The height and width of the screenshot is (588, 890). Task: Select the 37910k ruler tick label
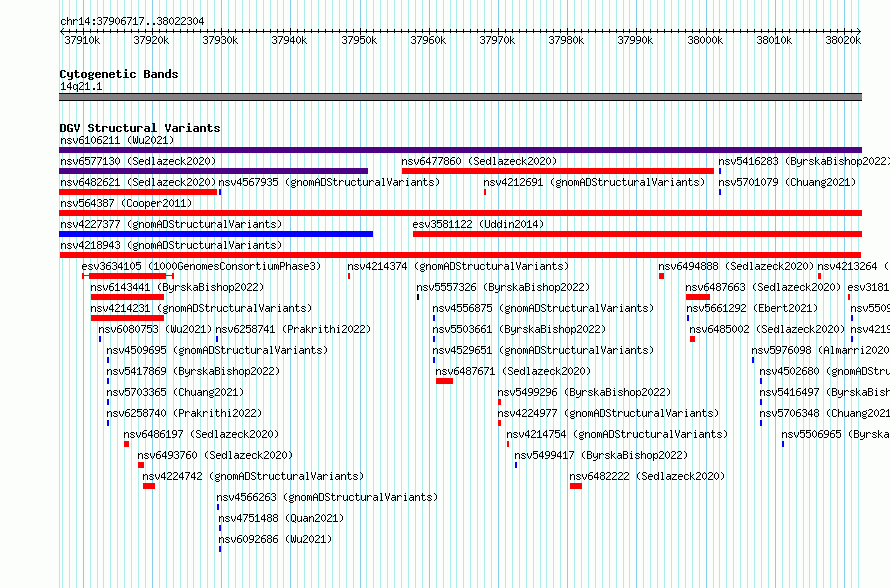click(82, 40)
